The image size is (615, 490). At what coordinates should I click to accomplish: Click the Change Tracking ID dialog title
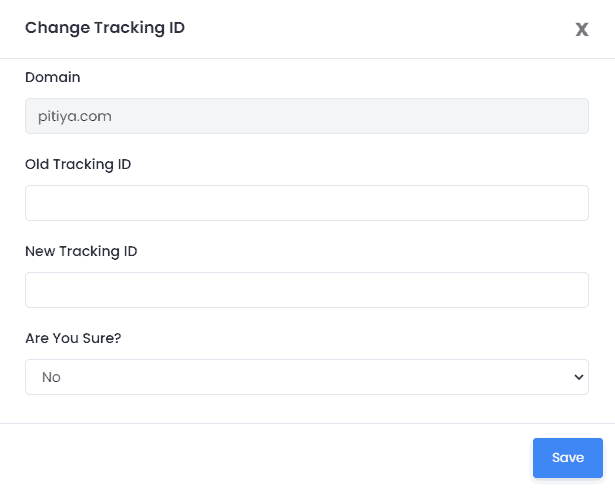point(105,28)
